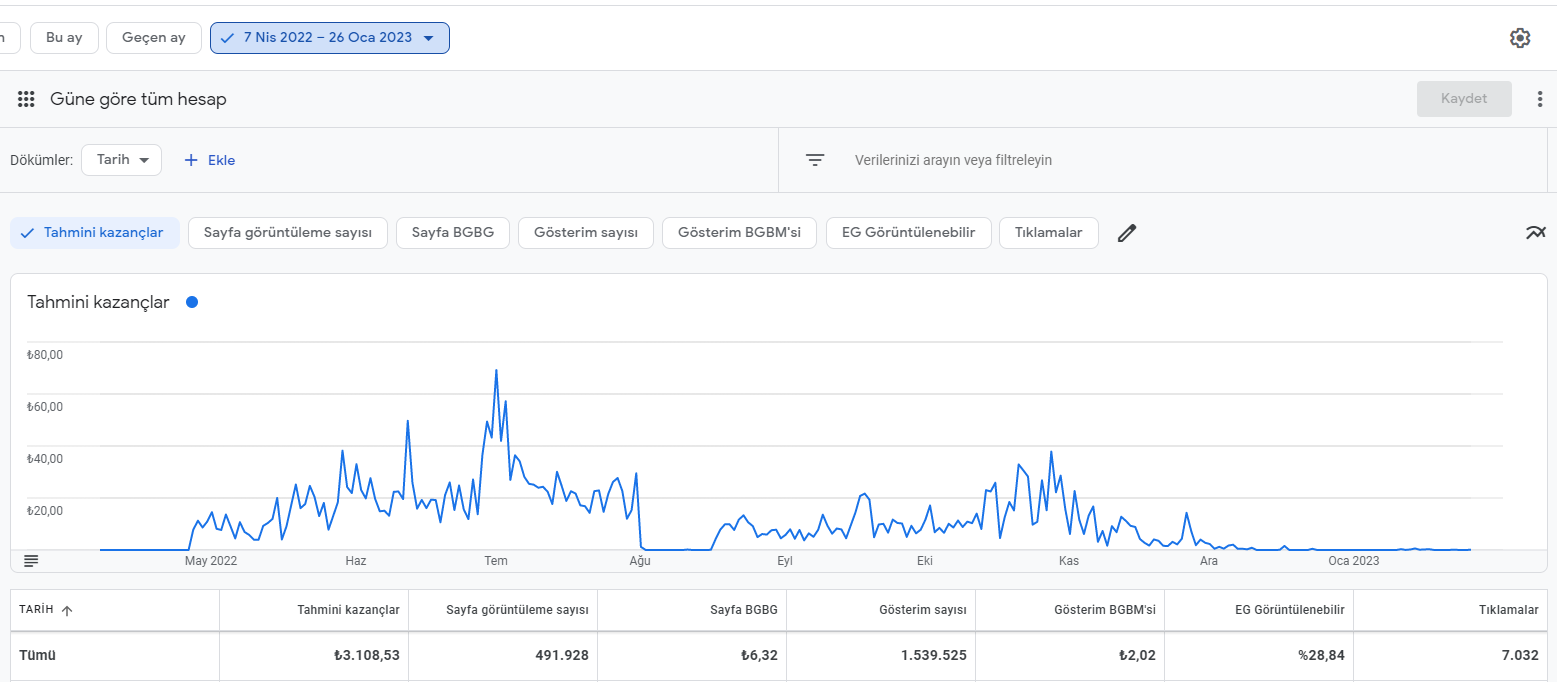This screenshot has height=682, width=1557.
Task: Click the Kaydet button
Action: click(1464, 99)
